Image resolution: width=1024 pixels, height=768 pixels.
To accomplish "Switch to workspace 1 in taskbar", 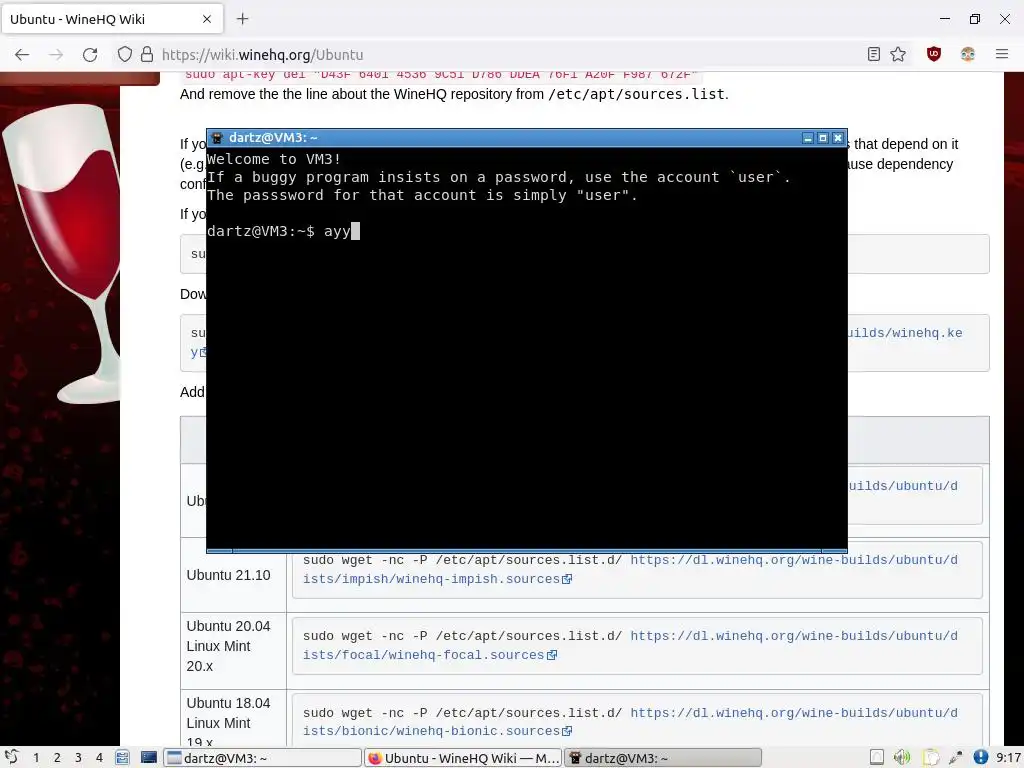I will tap(36, 758).
